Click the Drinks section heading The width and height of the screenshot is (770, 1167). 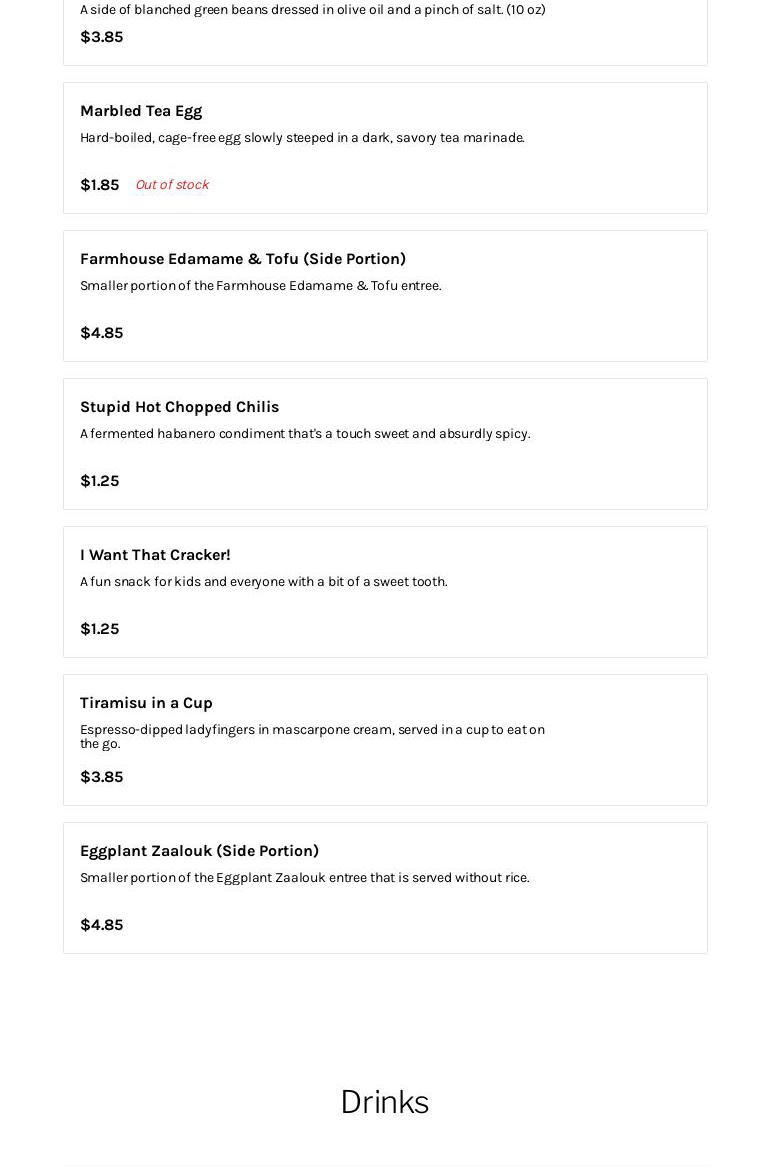pyautogui.click(x=384, y=1102)
